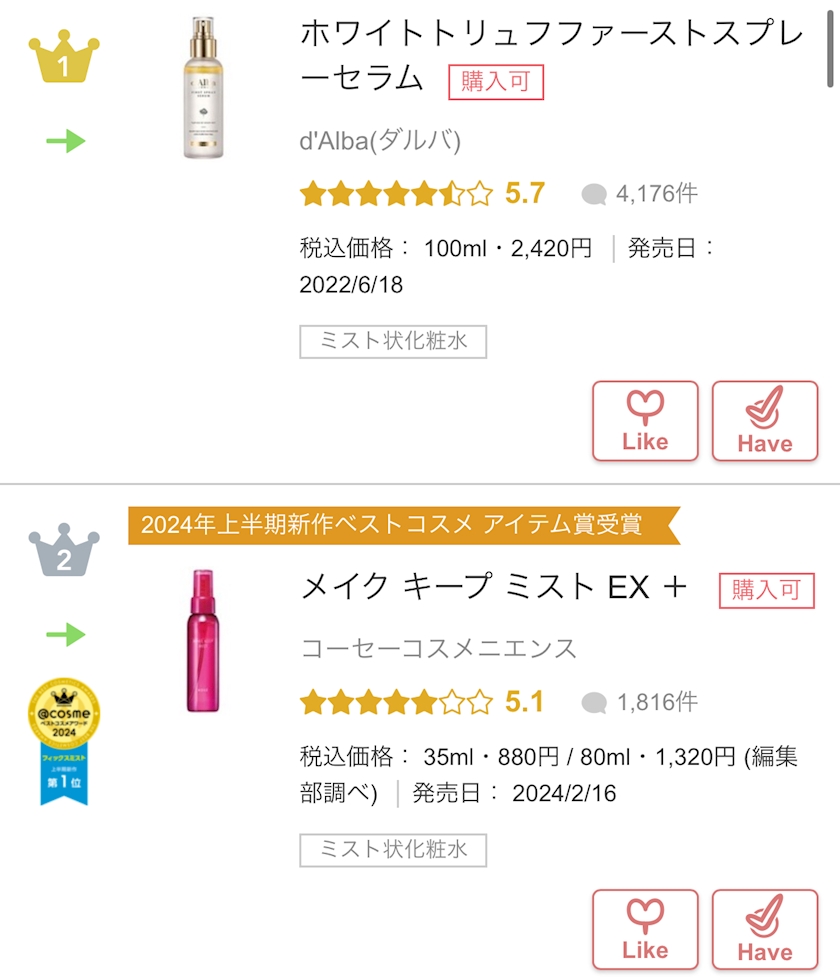840x978 pixels.
Task: Like the メイク キープ ミスト EX +
Action: [x=645, y=930]
